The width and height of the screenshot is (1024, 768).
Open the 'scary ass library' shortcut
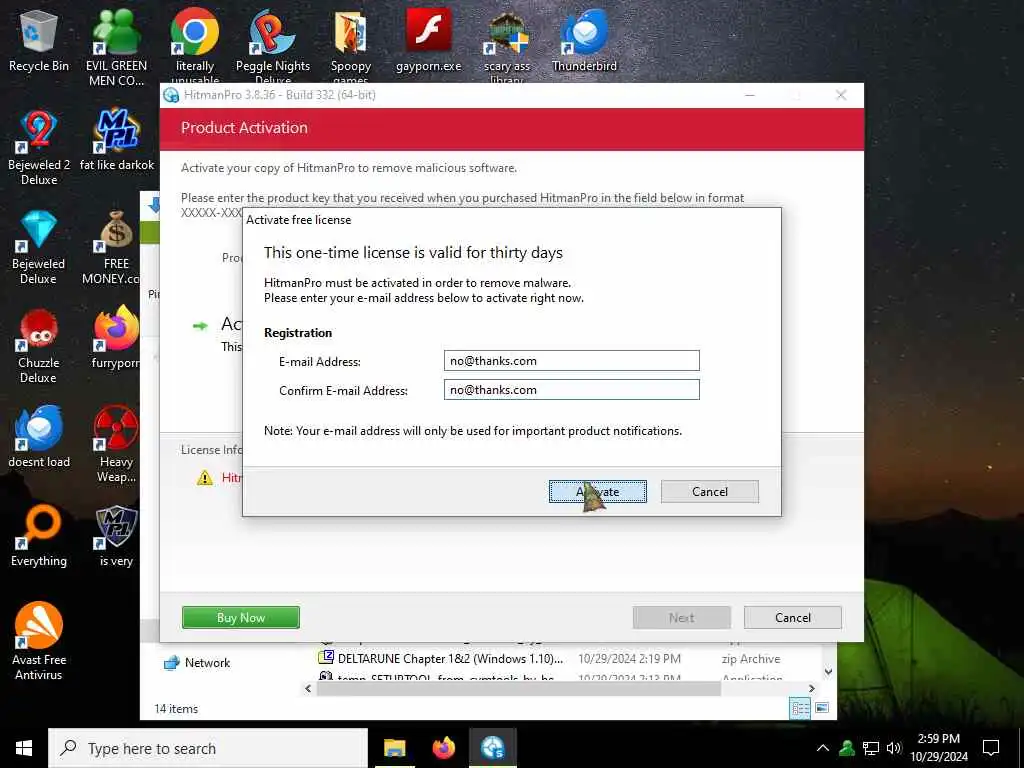[507, 46]
